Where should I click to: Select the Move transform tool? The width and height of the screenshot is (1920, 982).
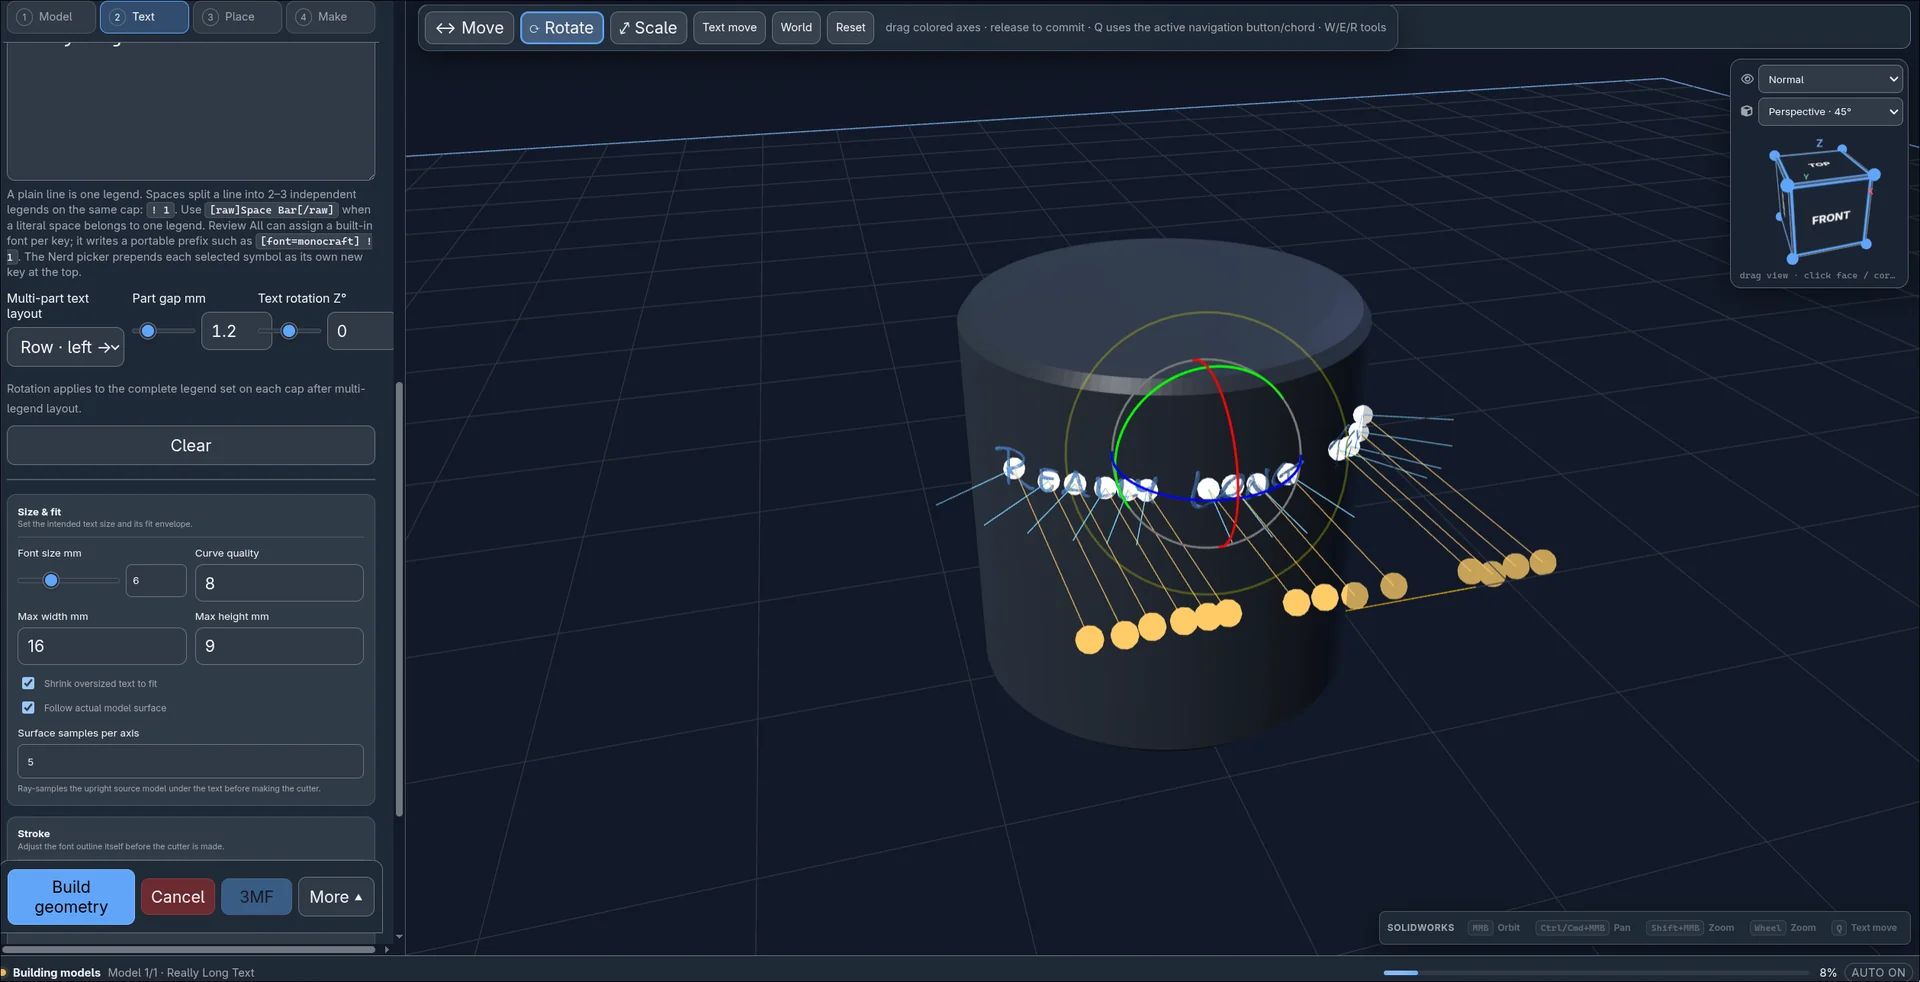[x=469, y=28]
